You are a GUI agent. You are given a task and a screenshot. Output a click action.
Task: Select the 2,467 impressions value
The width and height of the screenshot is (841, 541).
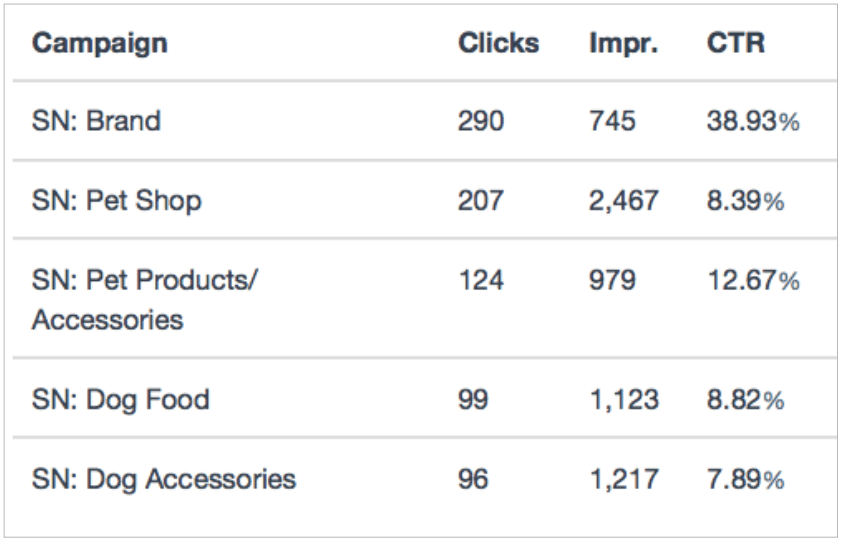coord(623,202)
